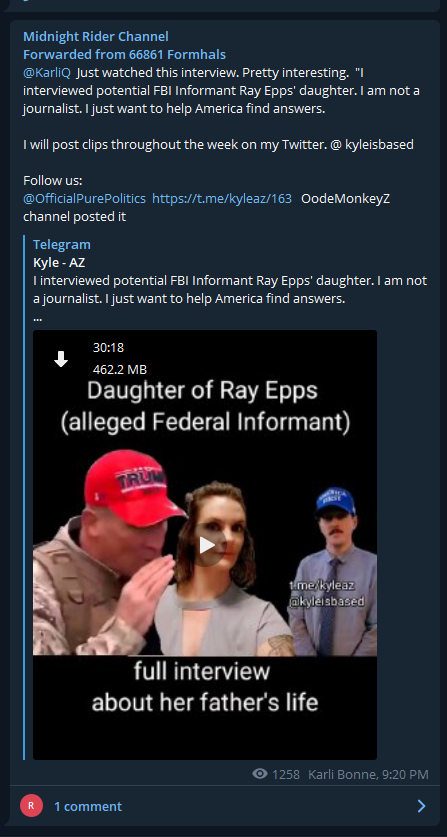The height and width of the screenshot is (837, 447).
Task: Open the t.me/kyleaz/163 link
Action: pos(222,199)
